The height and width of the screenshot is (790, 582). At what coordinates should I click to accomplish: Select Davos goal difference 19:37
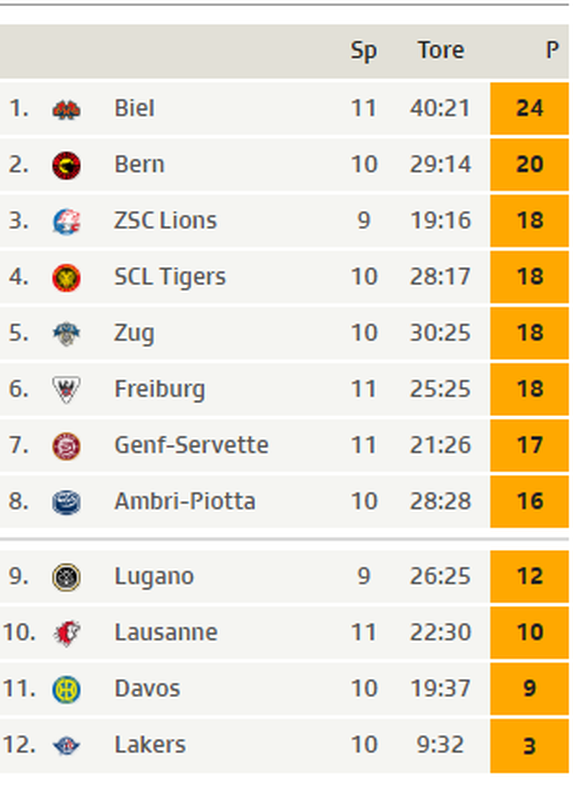pos(441,688)
